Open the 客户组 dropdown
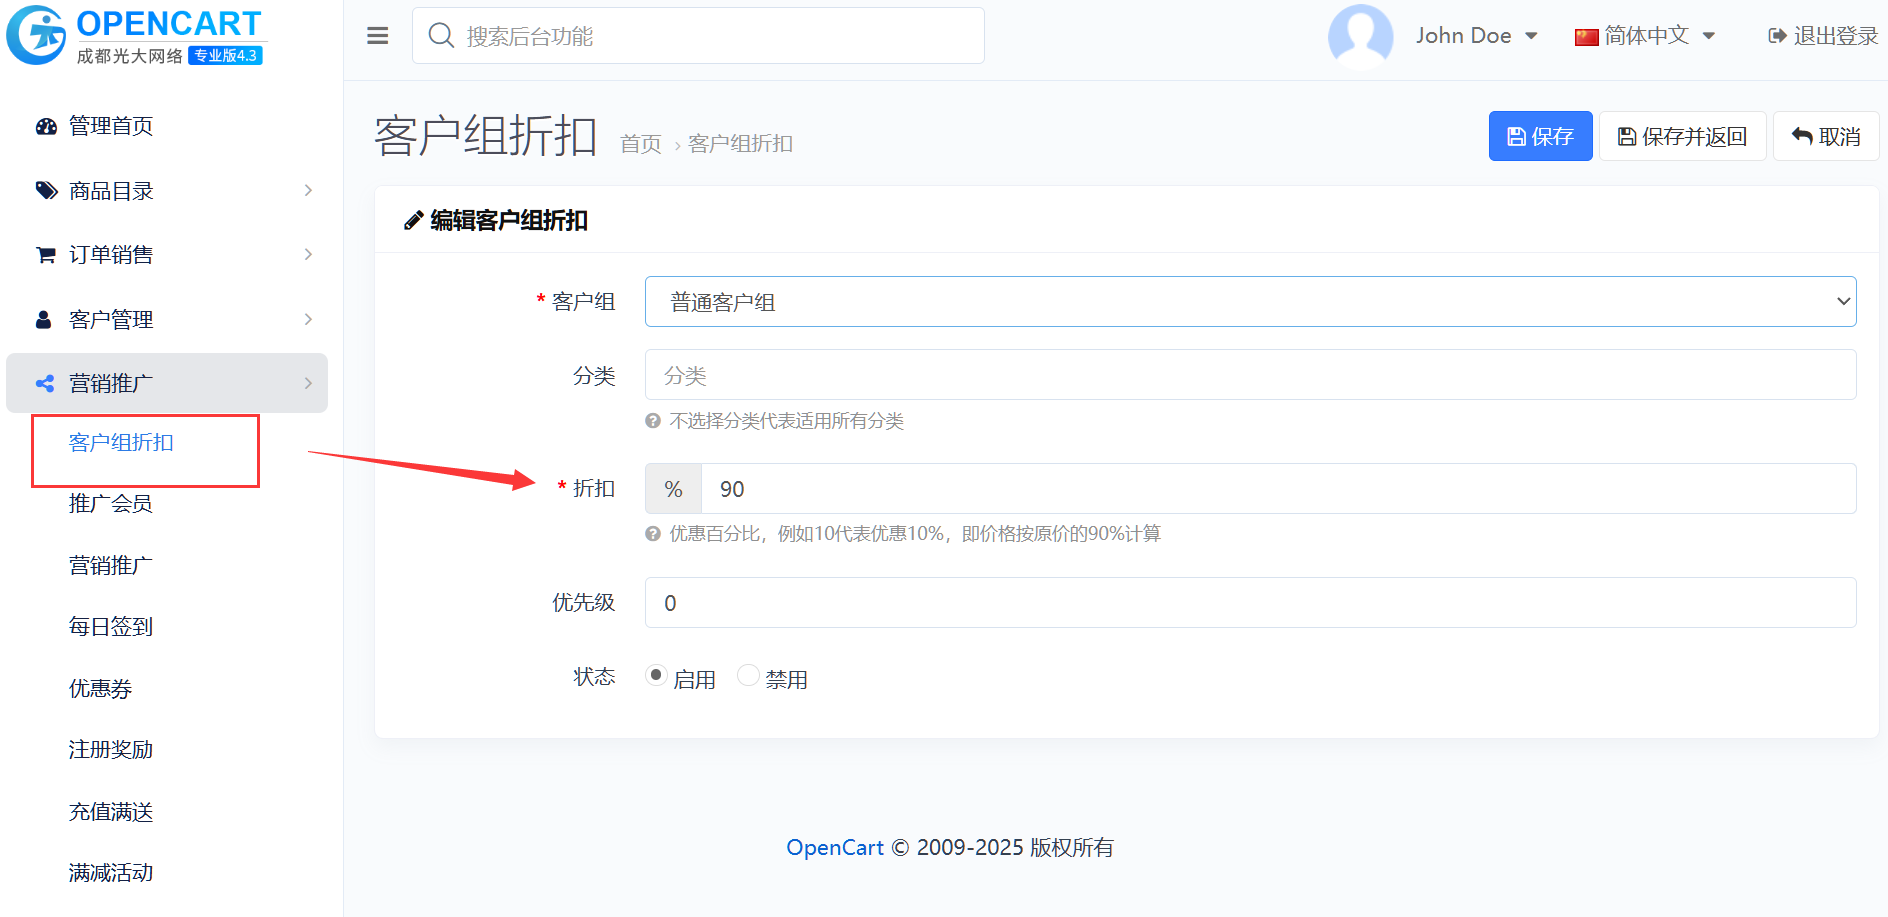 click(x=1250, y=302)
